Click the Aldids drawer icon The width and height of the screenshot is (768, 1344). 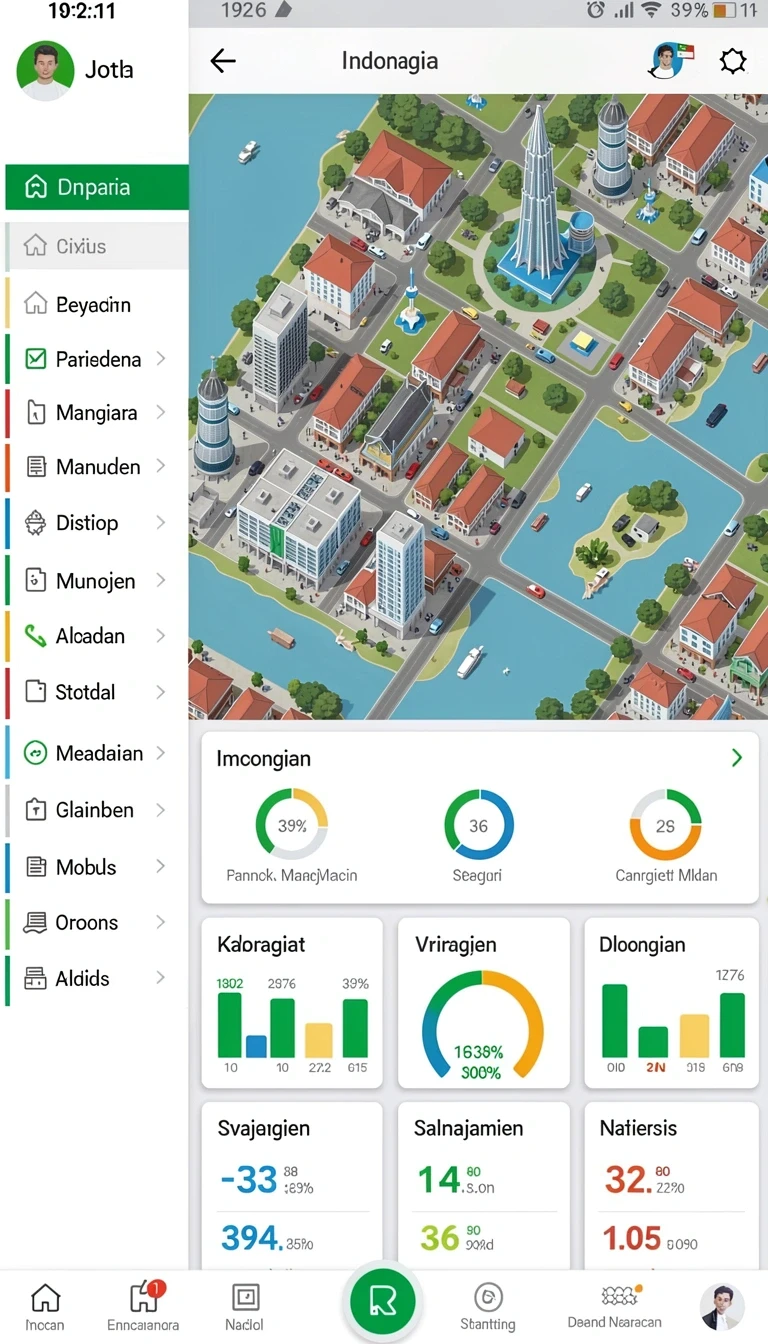pyautogui.click(x=36, y=978)
